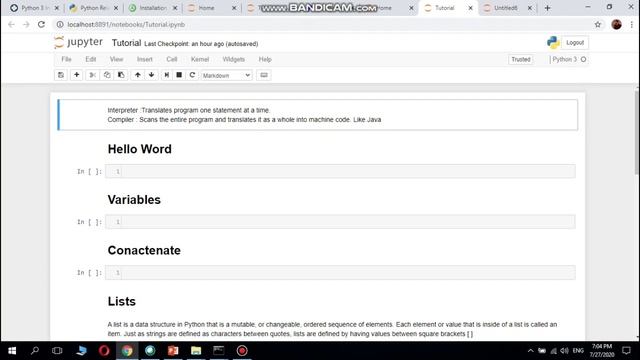Click the browser back arrow
Viewport: 640px width, 360px height.
tap(11, 24)
